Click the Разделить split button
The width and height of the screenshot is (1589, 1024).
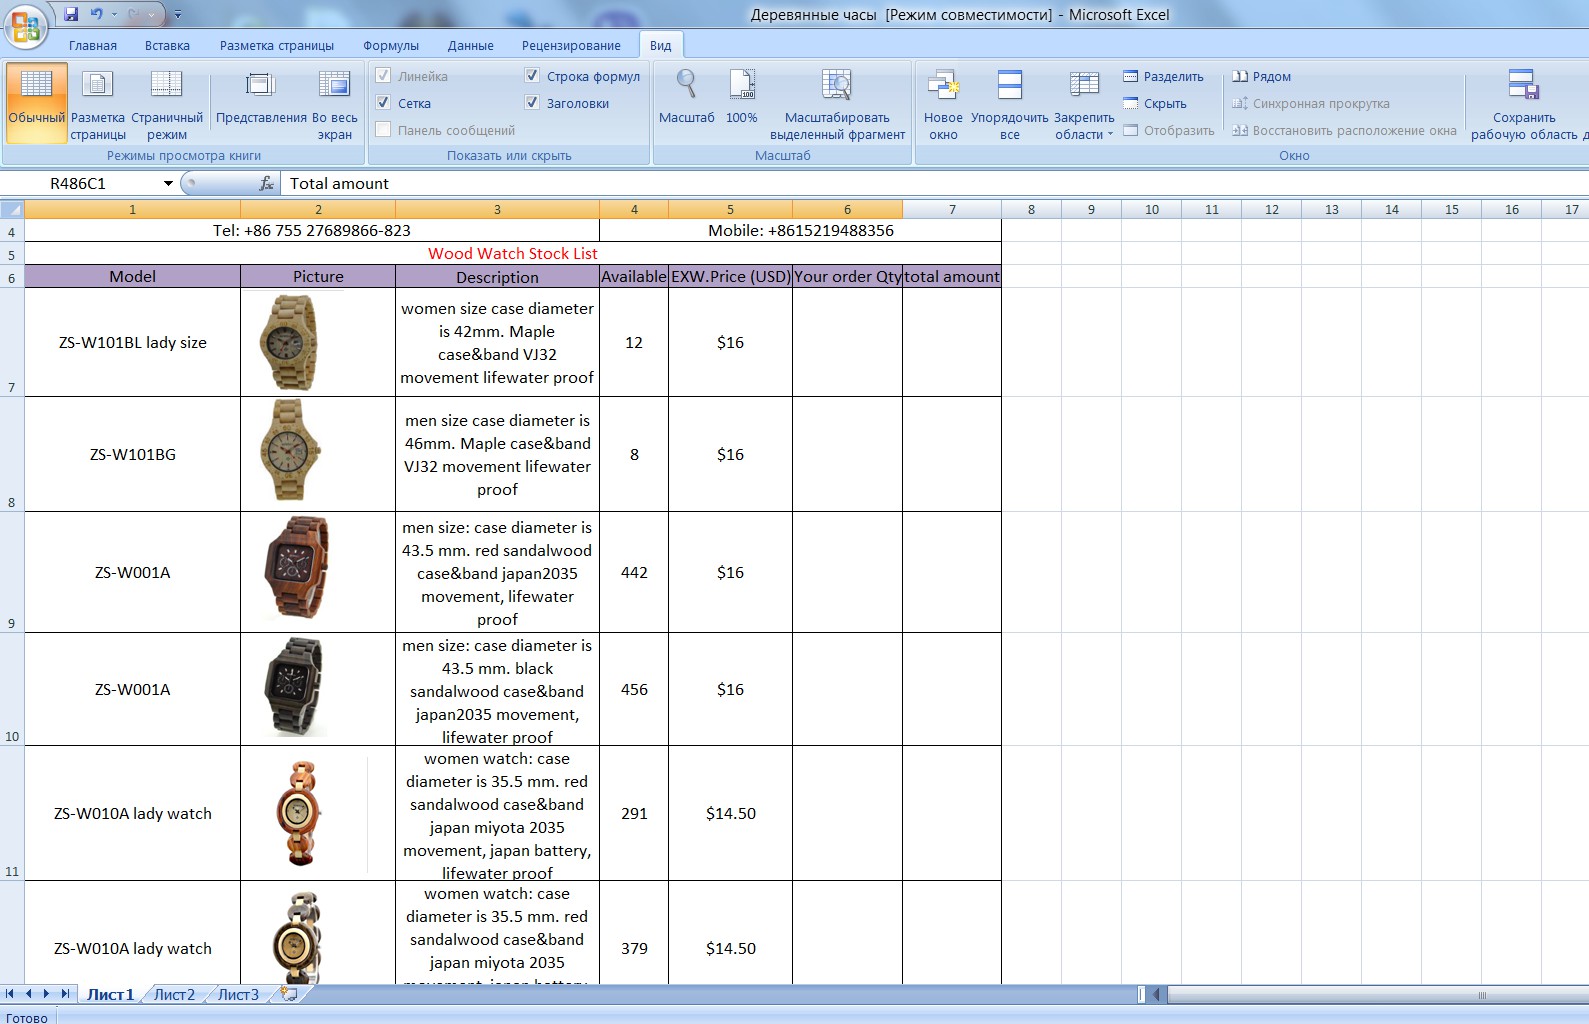click(1163, 76)
